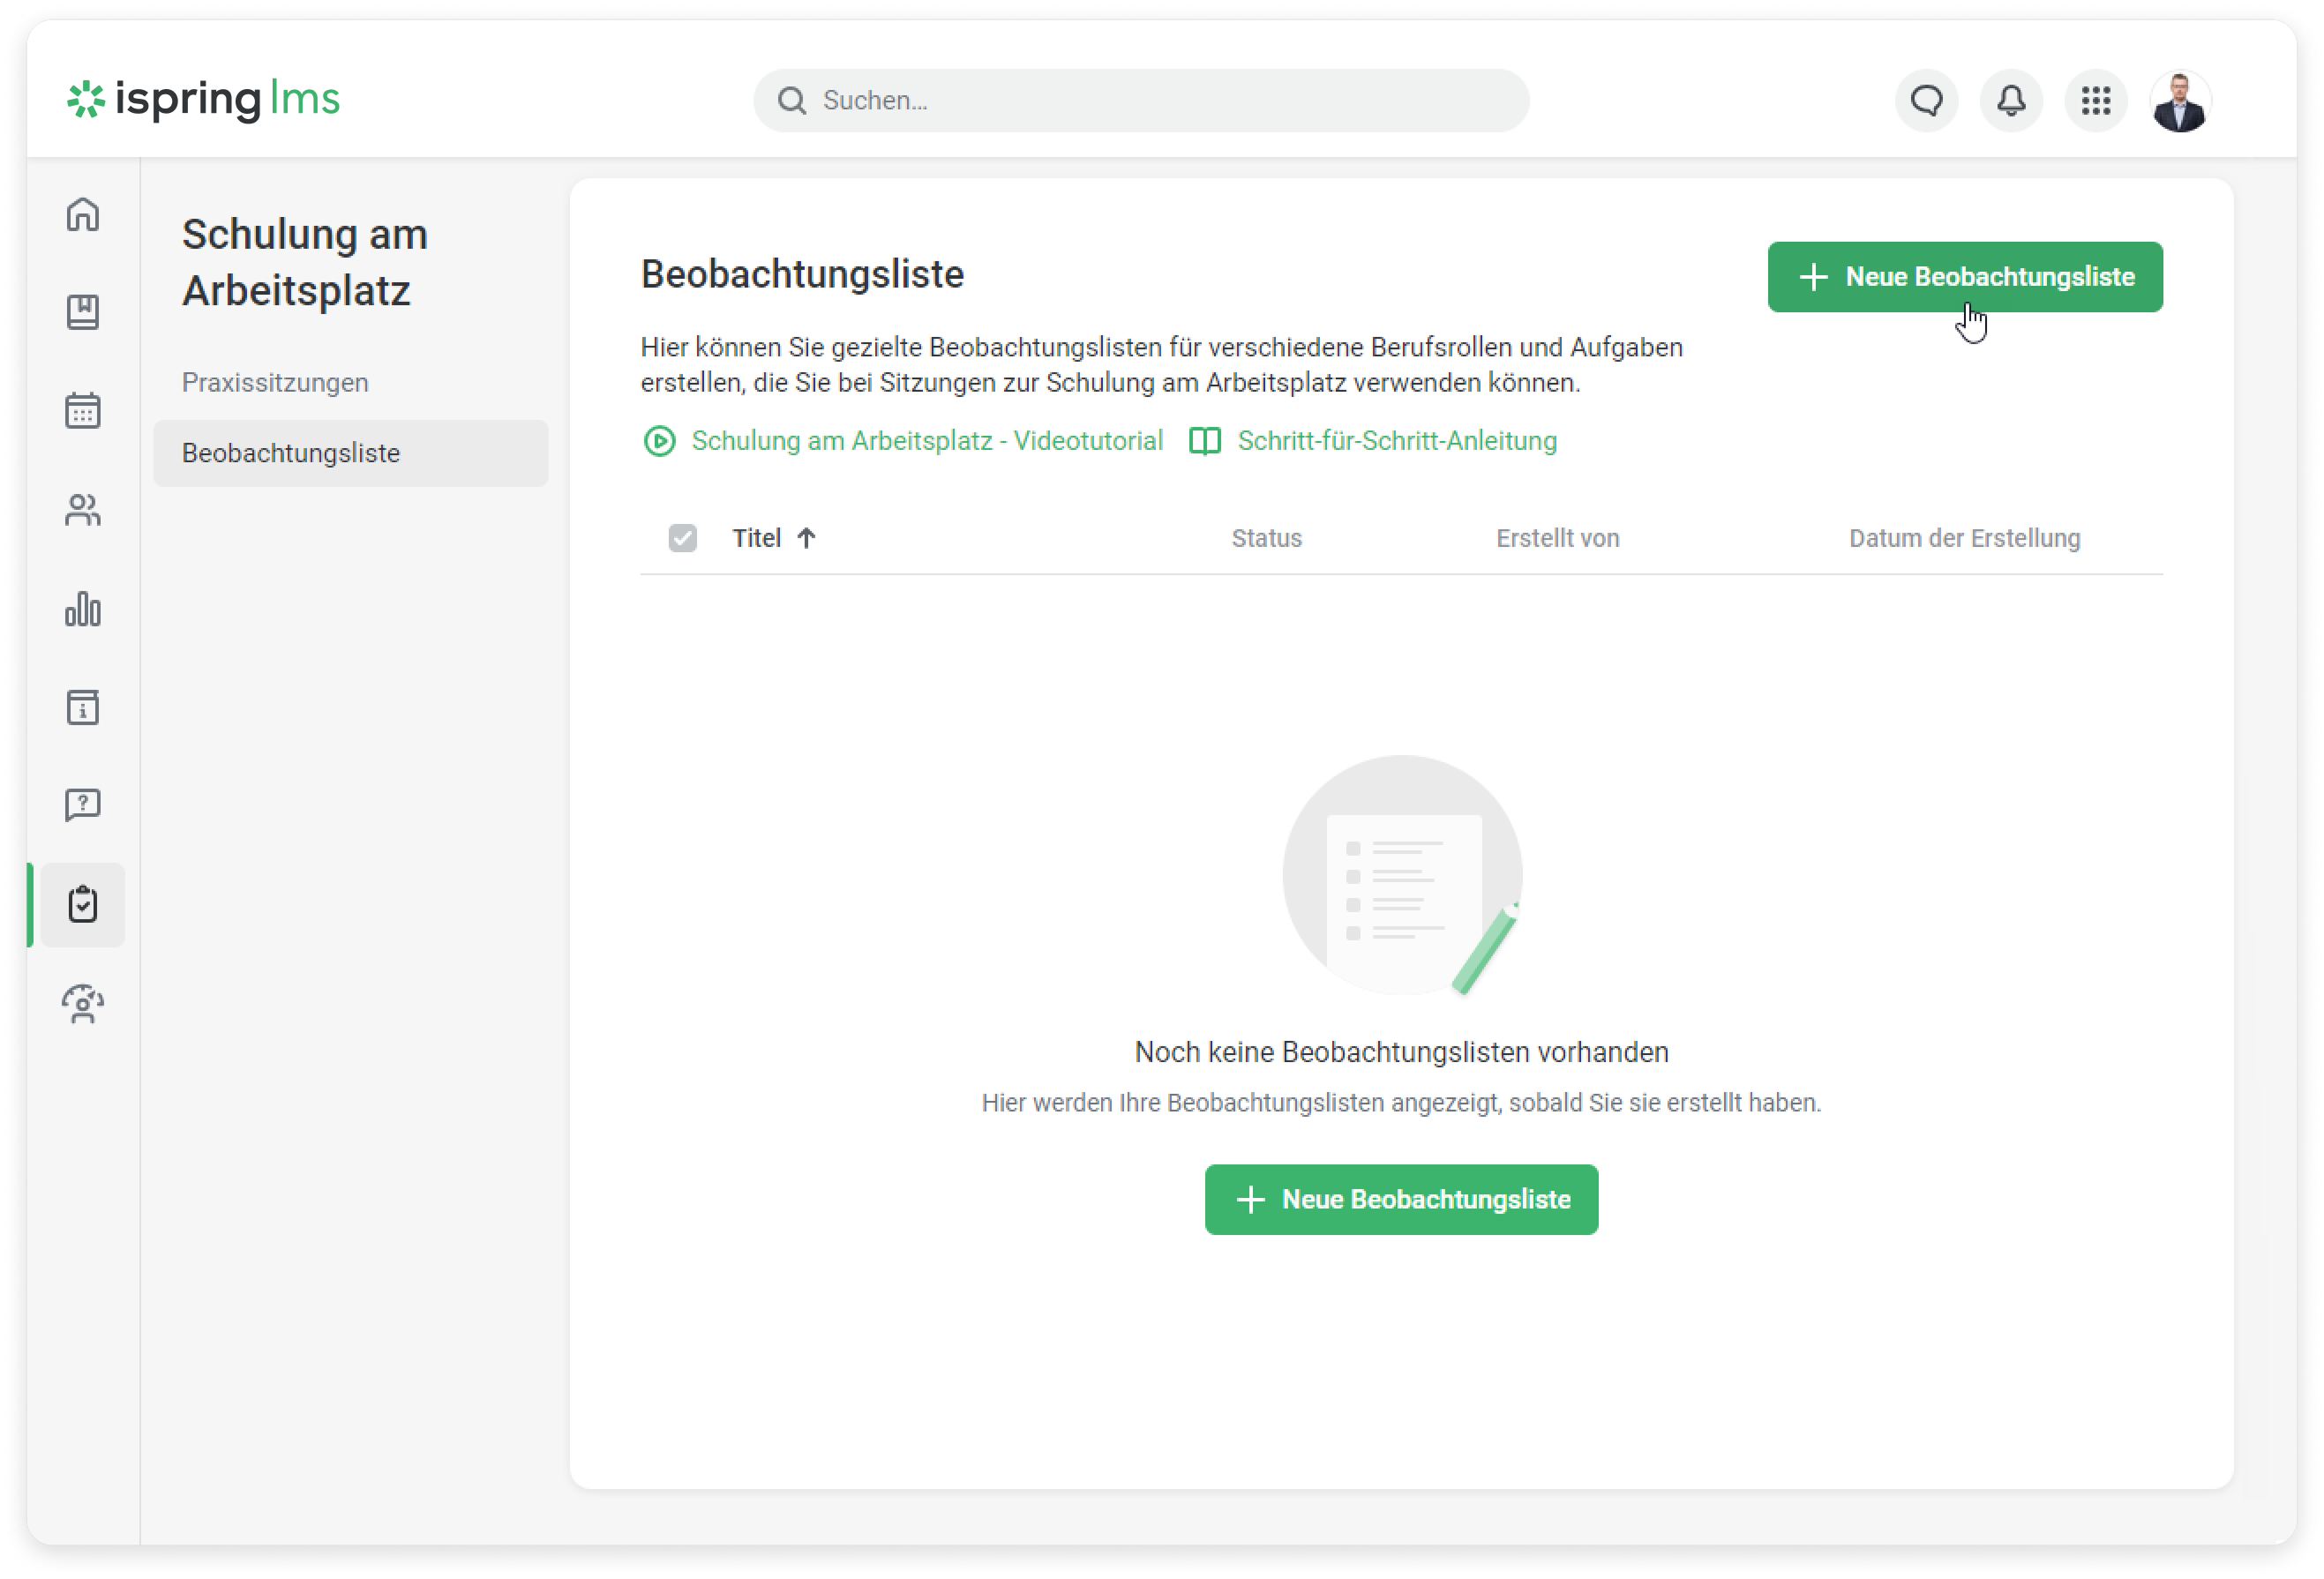Screen dimensions: 2324x1579
Task: Open the notifications bell
Action: pyautogui.click(x=2011, y=100)
